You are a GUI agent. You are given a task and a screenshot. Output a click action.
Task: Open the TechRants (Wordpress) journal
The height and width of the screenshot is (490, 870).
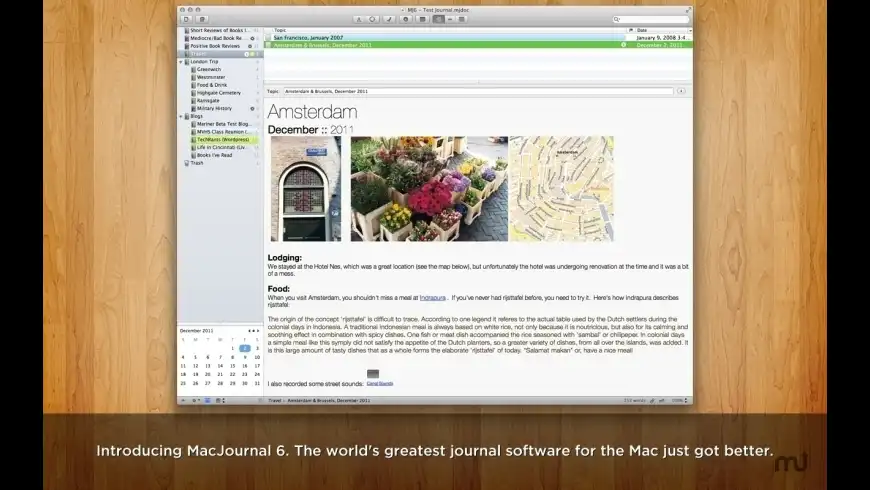(x=223, y=139)
